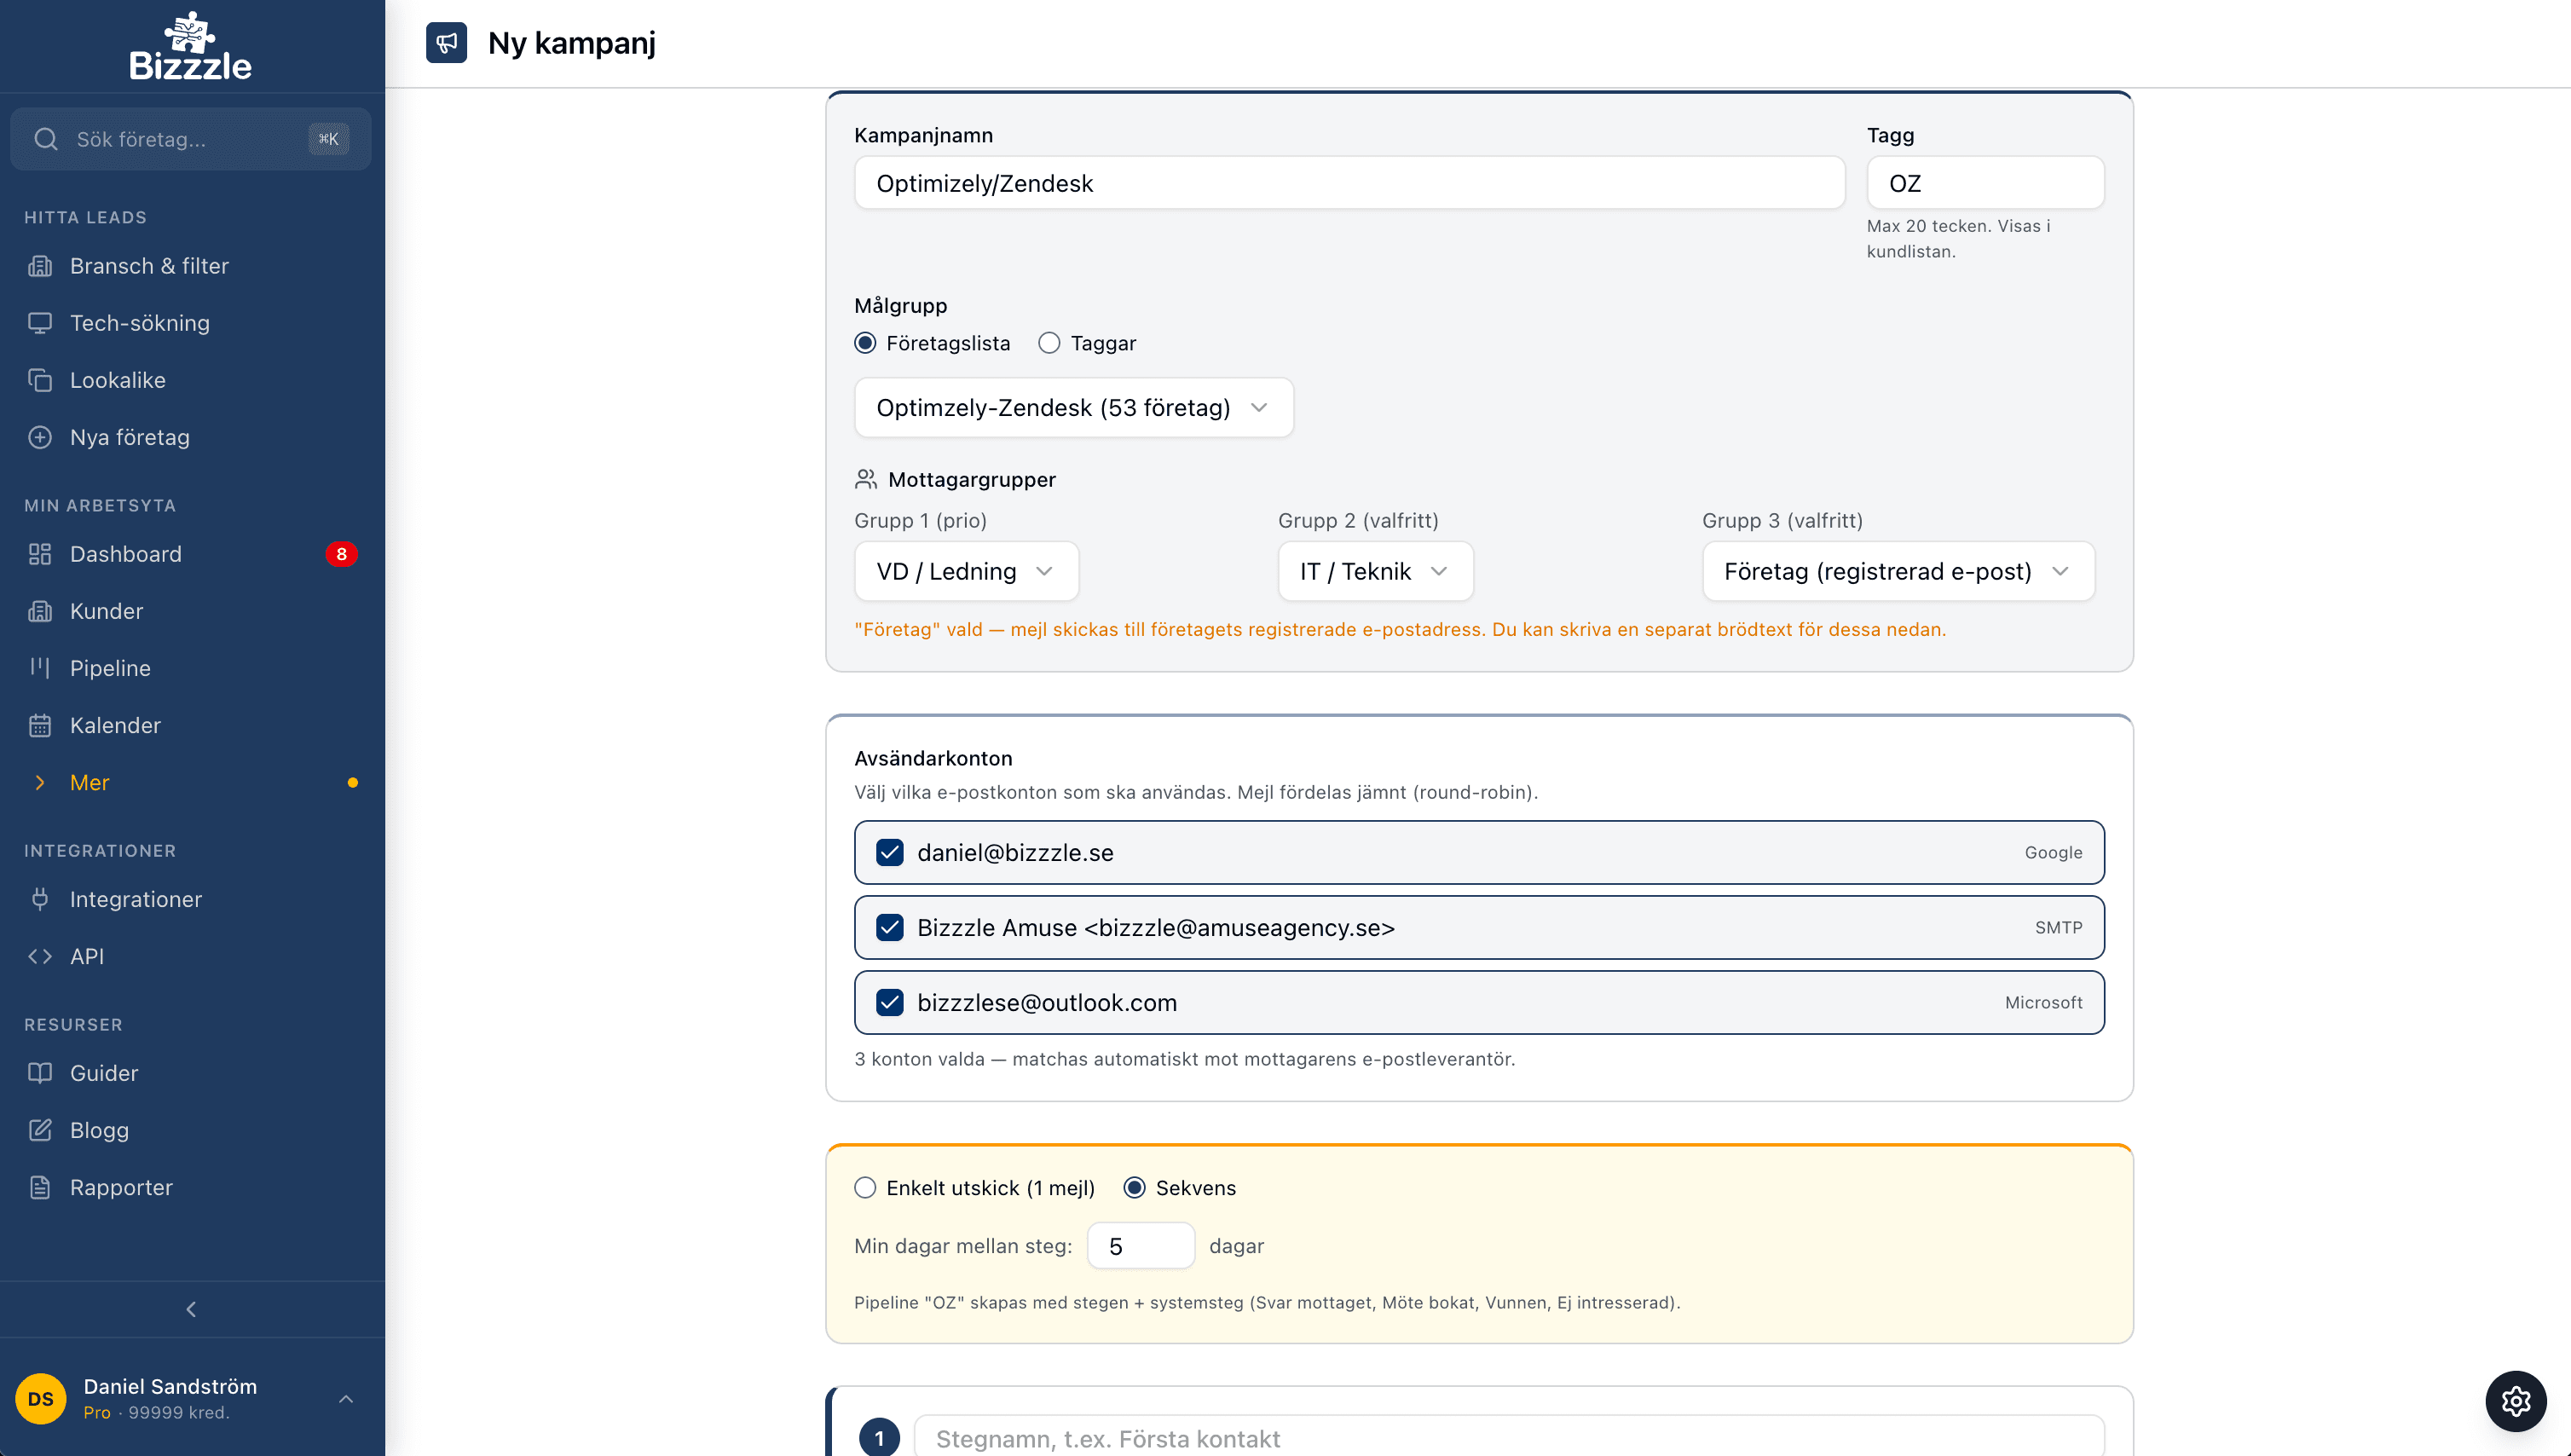The height and width of the screenshot is (1456, 2571).
Task: Open the Kalender page
Action: click(x=115, y=725)
